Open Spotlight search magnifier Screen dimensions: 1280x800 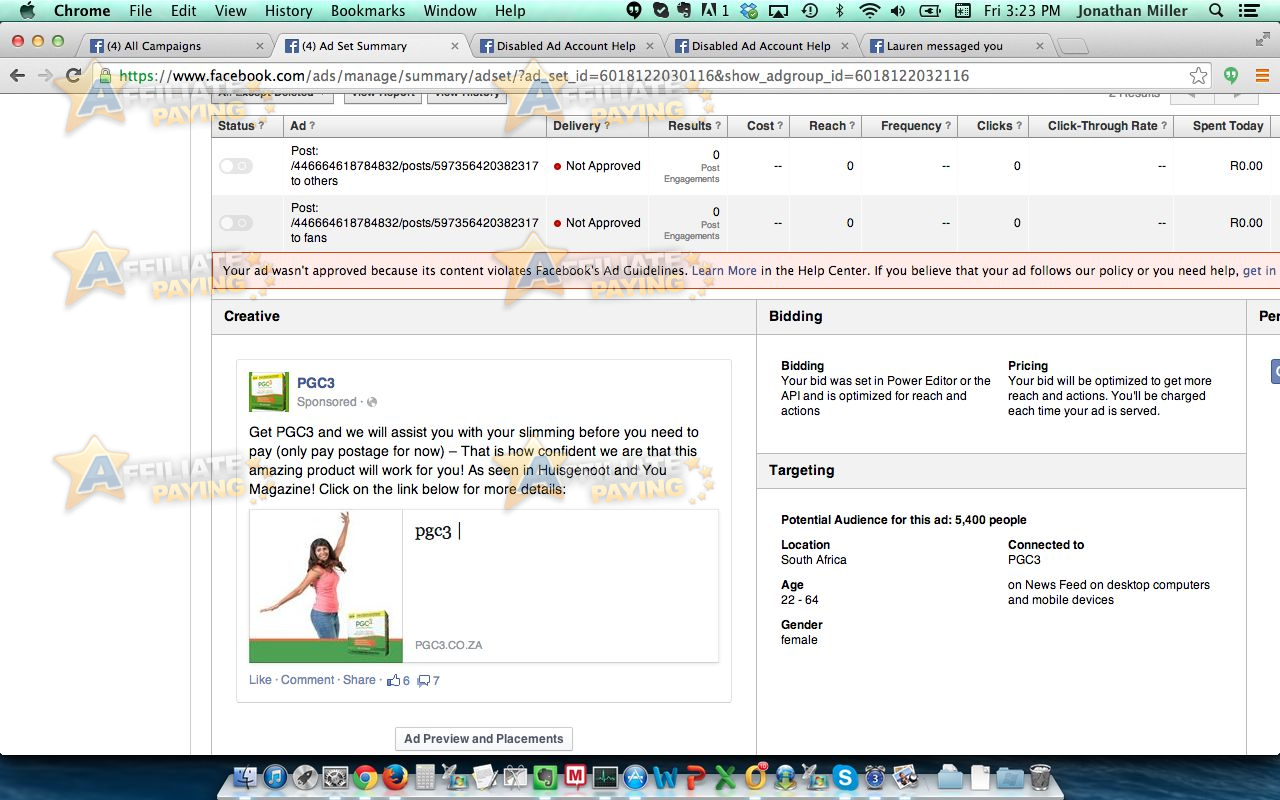pyautogui.click(x=1217, y=11)
